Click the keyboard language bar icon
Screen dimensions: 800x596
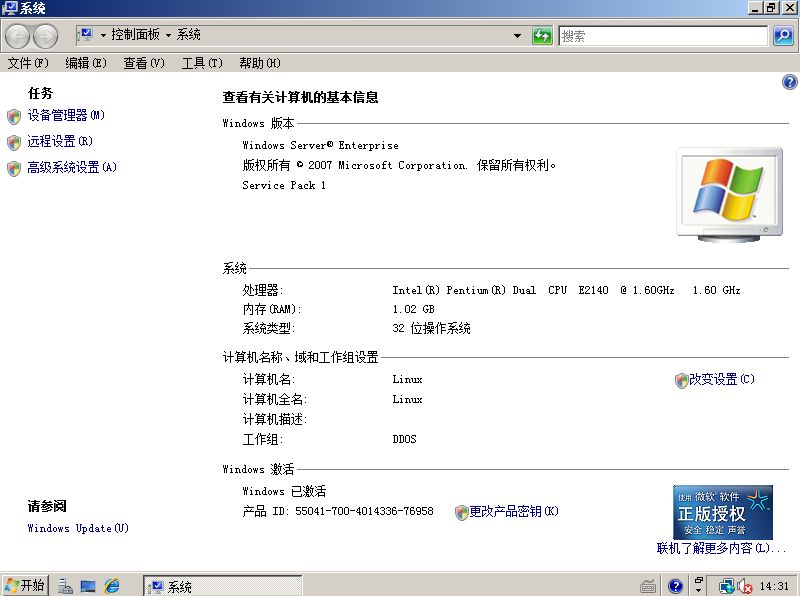pos(648,586)
